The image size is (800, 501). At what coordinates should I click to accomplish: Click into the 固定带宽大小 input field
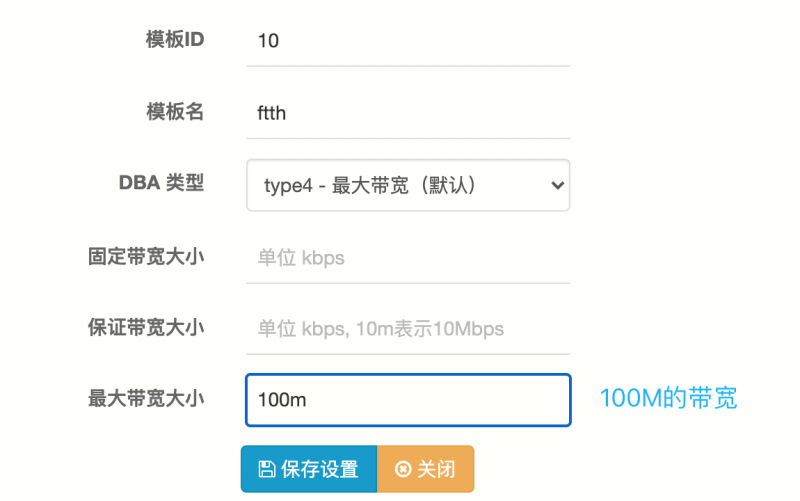point(408,258)
